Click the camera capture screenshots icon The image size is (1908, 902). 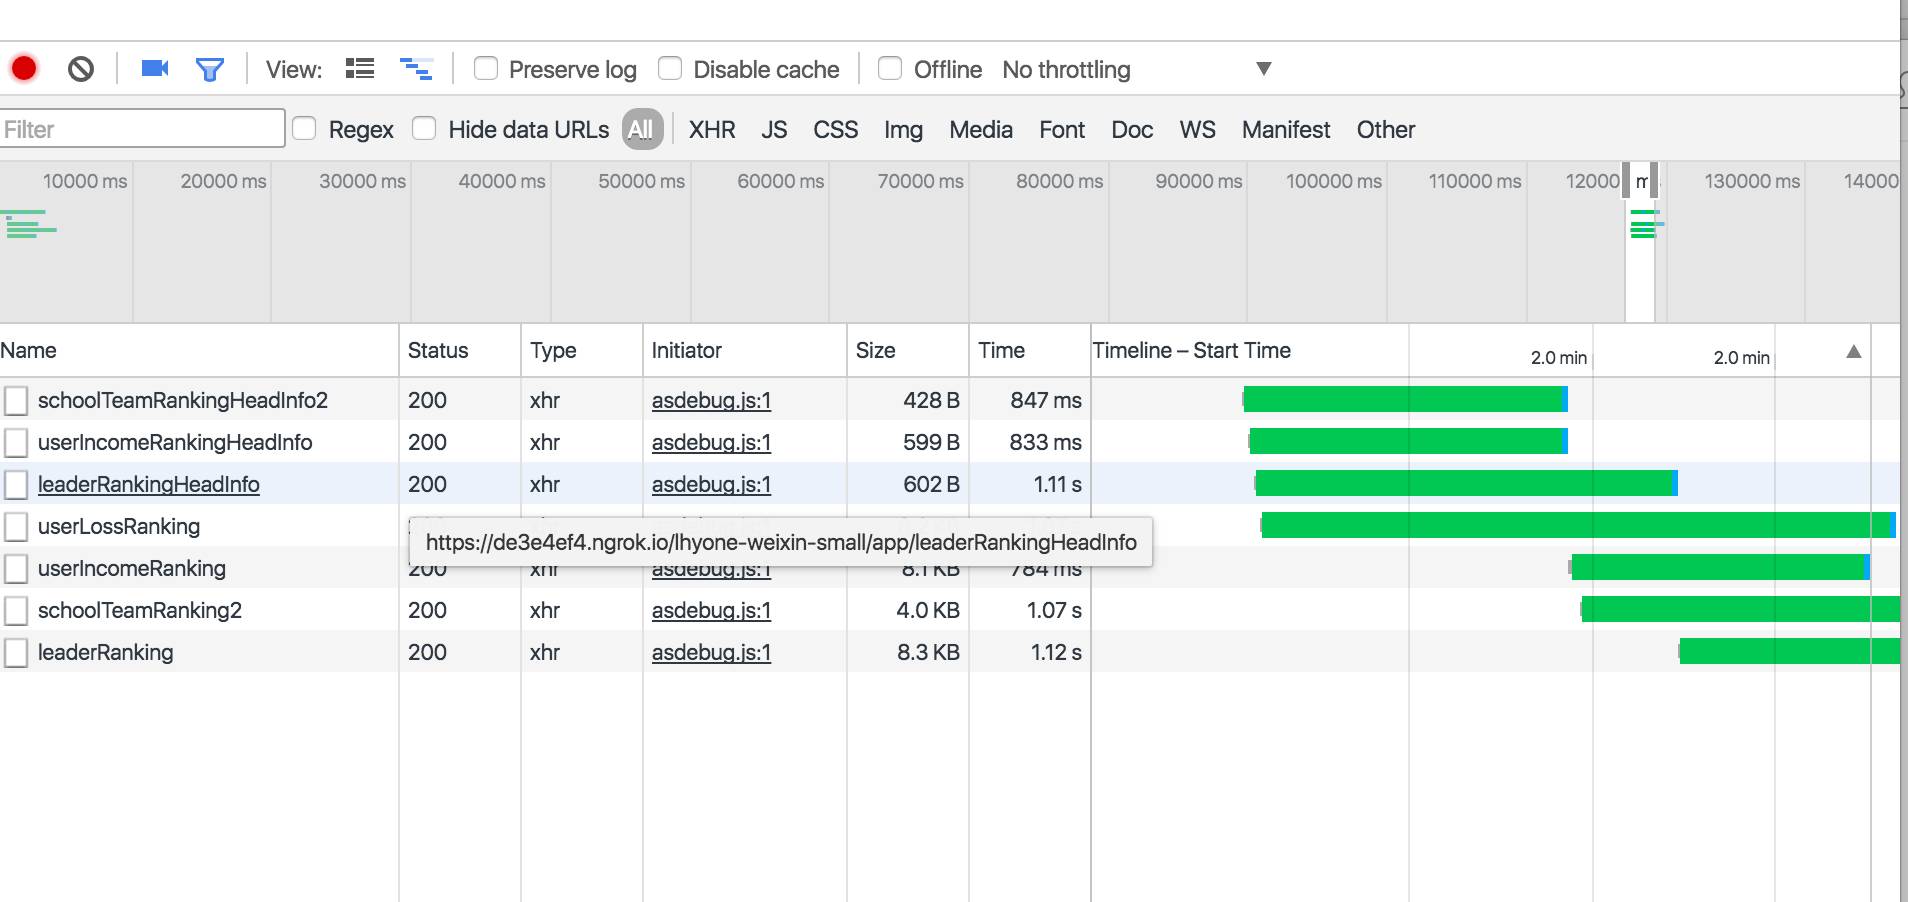155,69
